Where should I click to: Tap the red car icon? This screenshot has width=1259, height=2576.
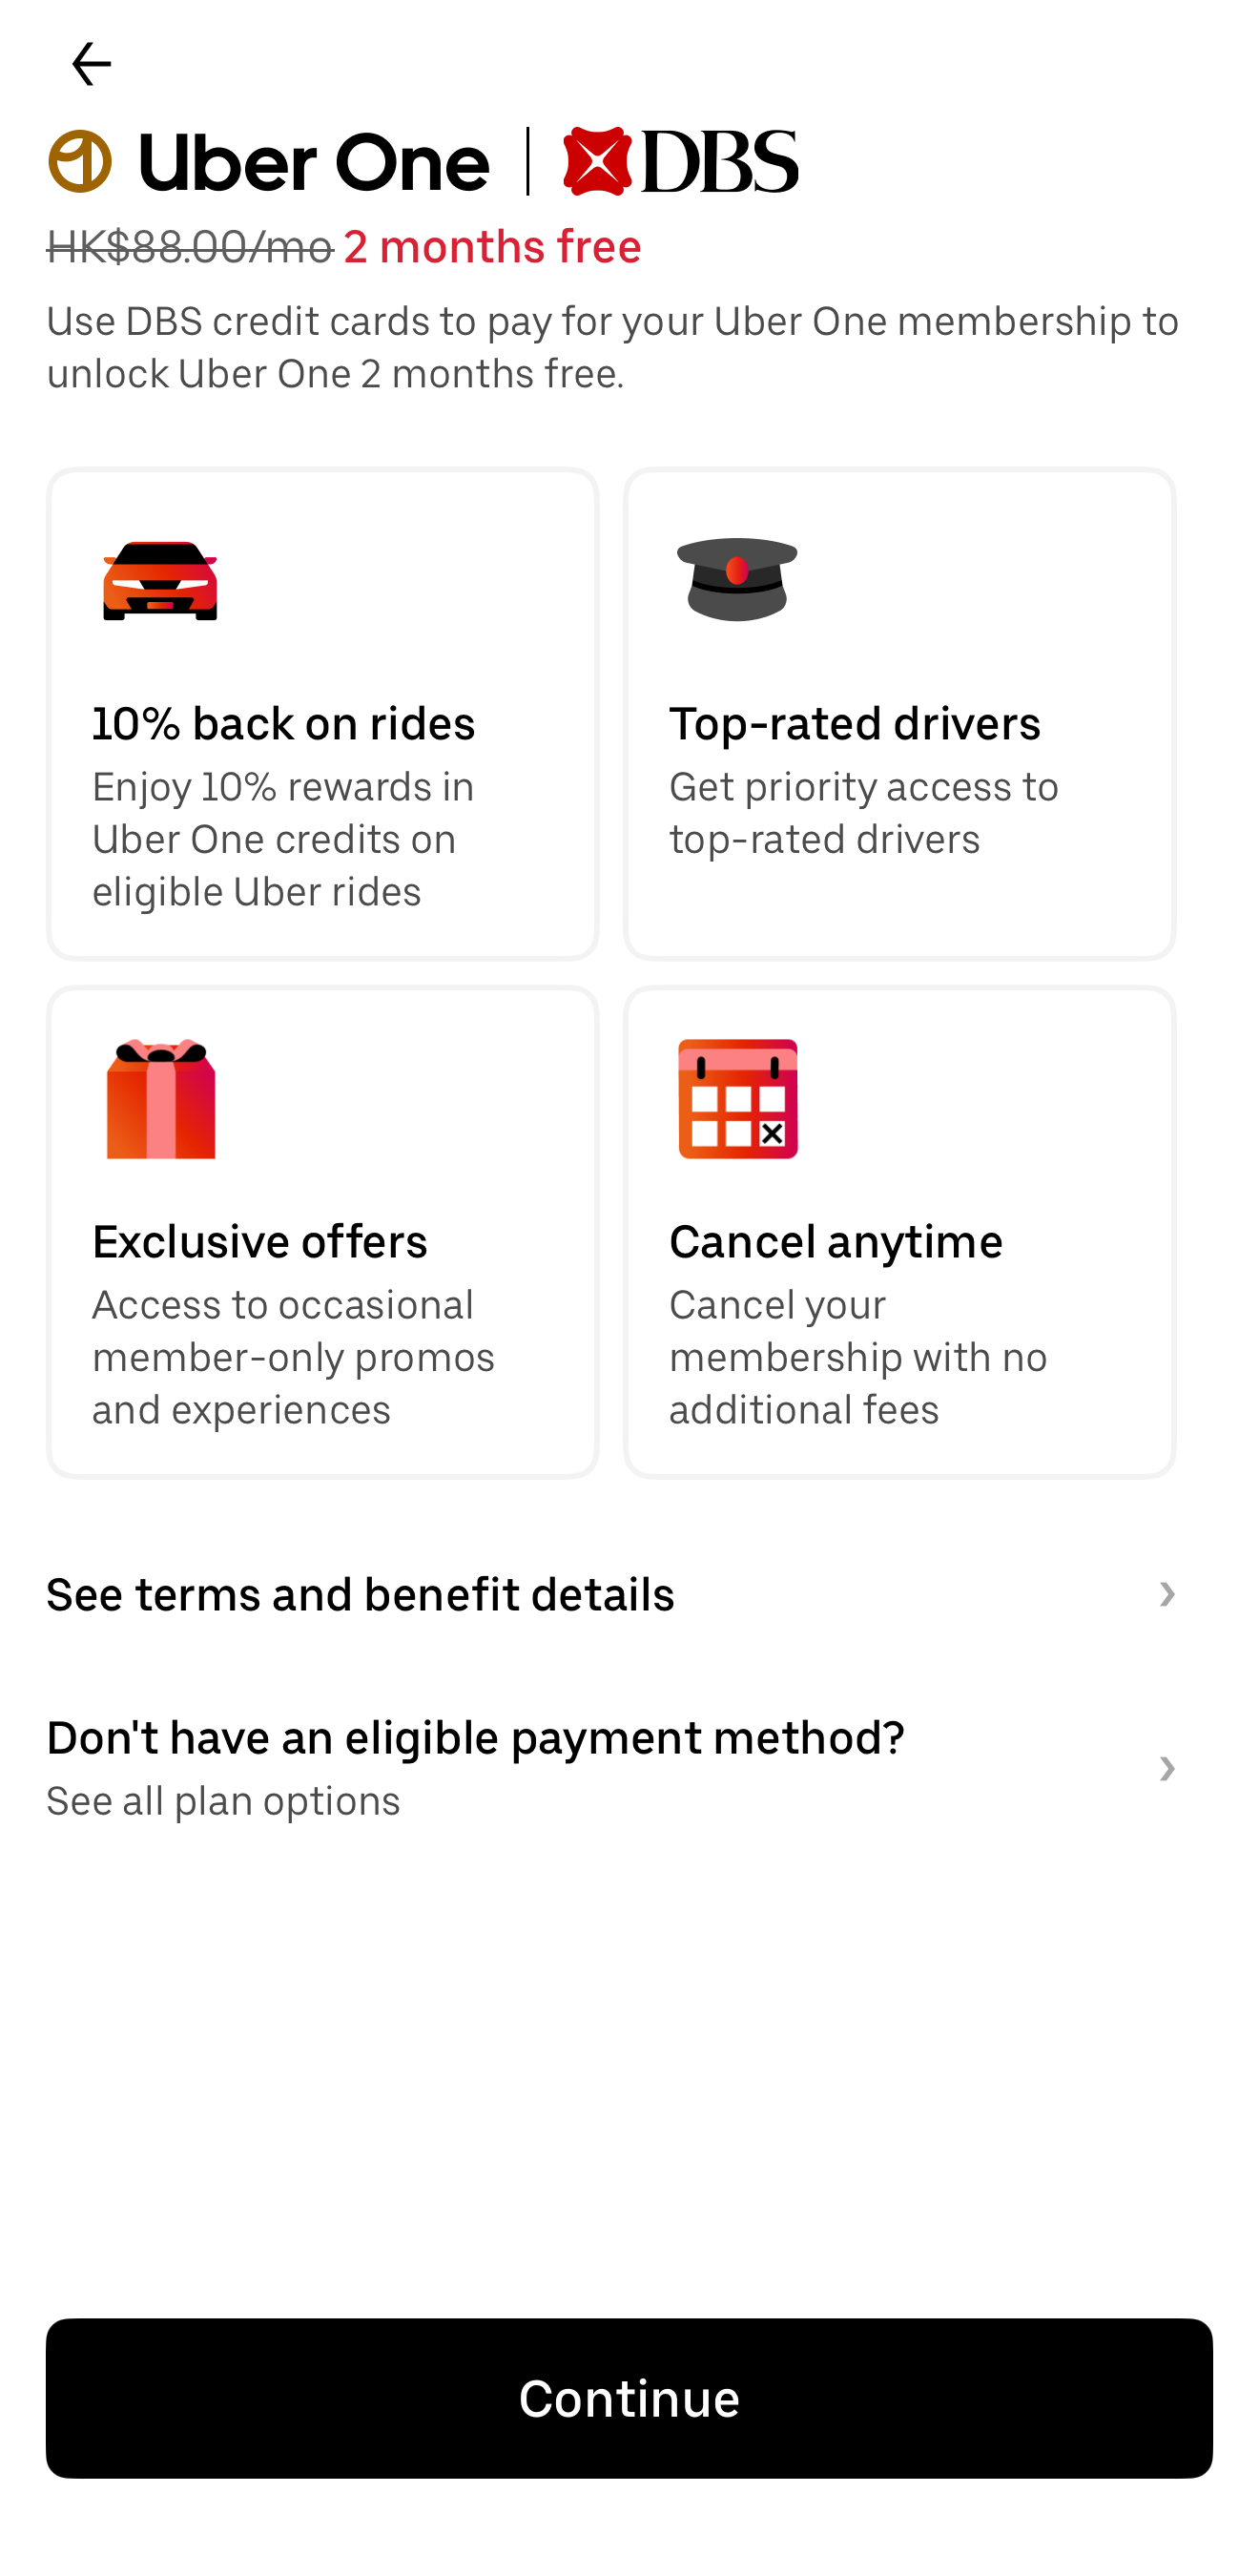point(160,581)
